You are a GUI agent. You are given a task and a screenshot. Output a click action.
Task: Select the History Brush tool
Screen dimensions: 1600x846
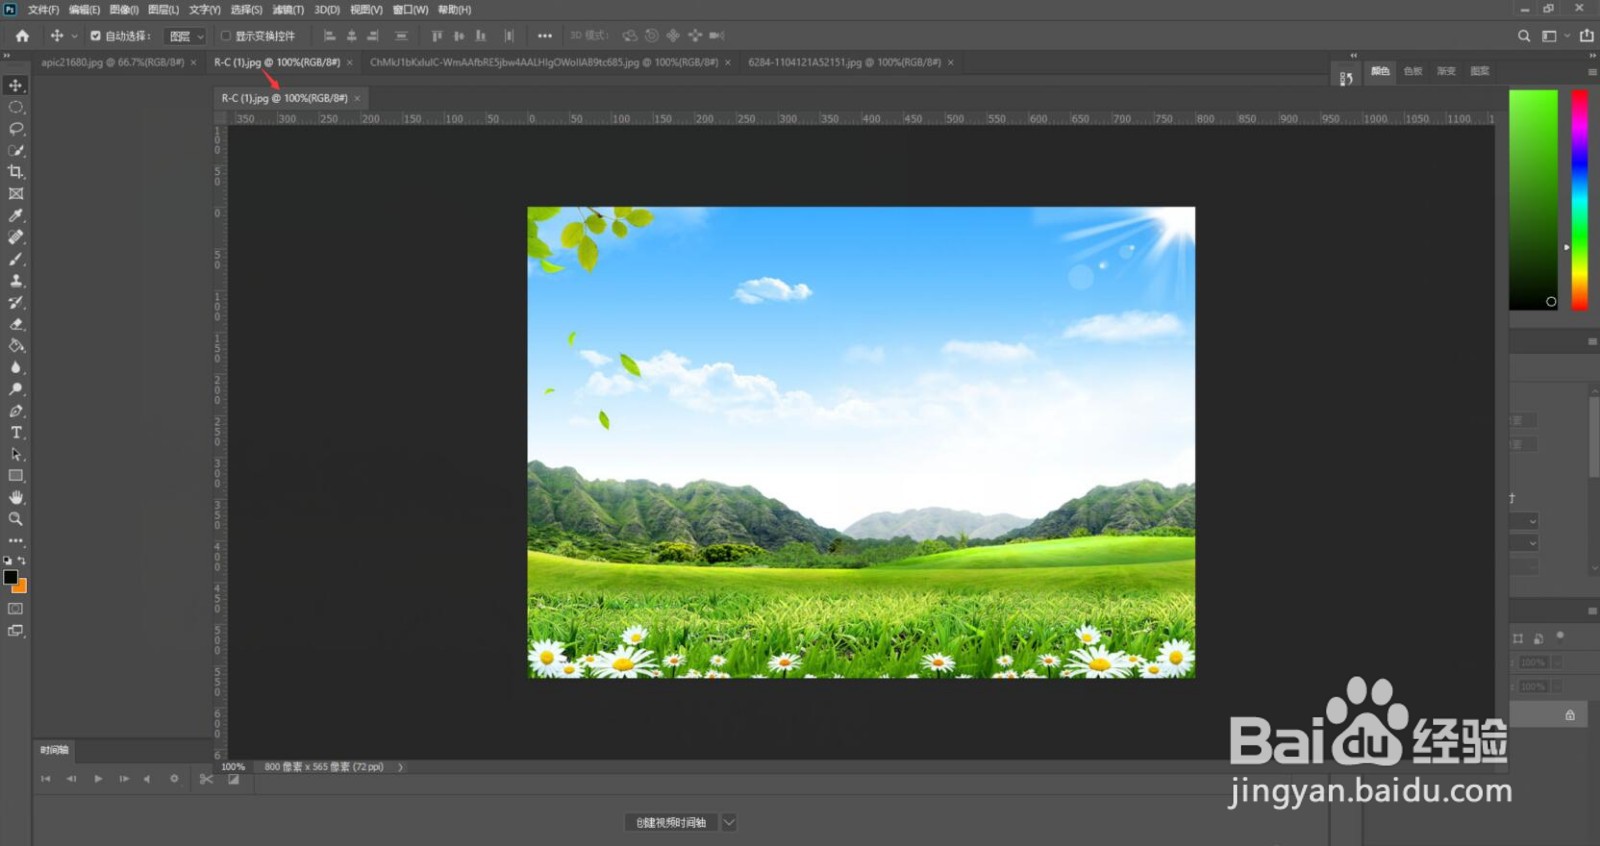16,302
